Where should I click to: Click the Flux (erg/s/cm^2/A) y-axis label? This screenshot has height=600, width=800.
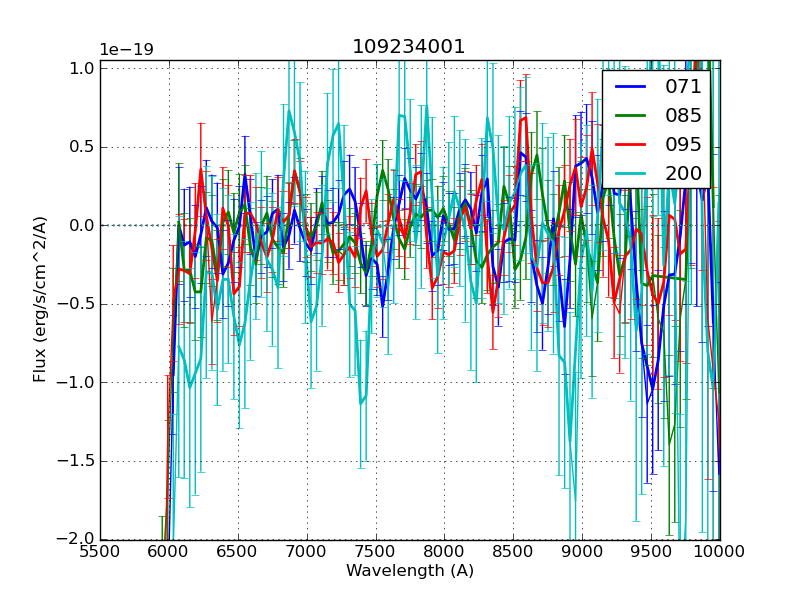pyautogui.click(x=40, y=299)
